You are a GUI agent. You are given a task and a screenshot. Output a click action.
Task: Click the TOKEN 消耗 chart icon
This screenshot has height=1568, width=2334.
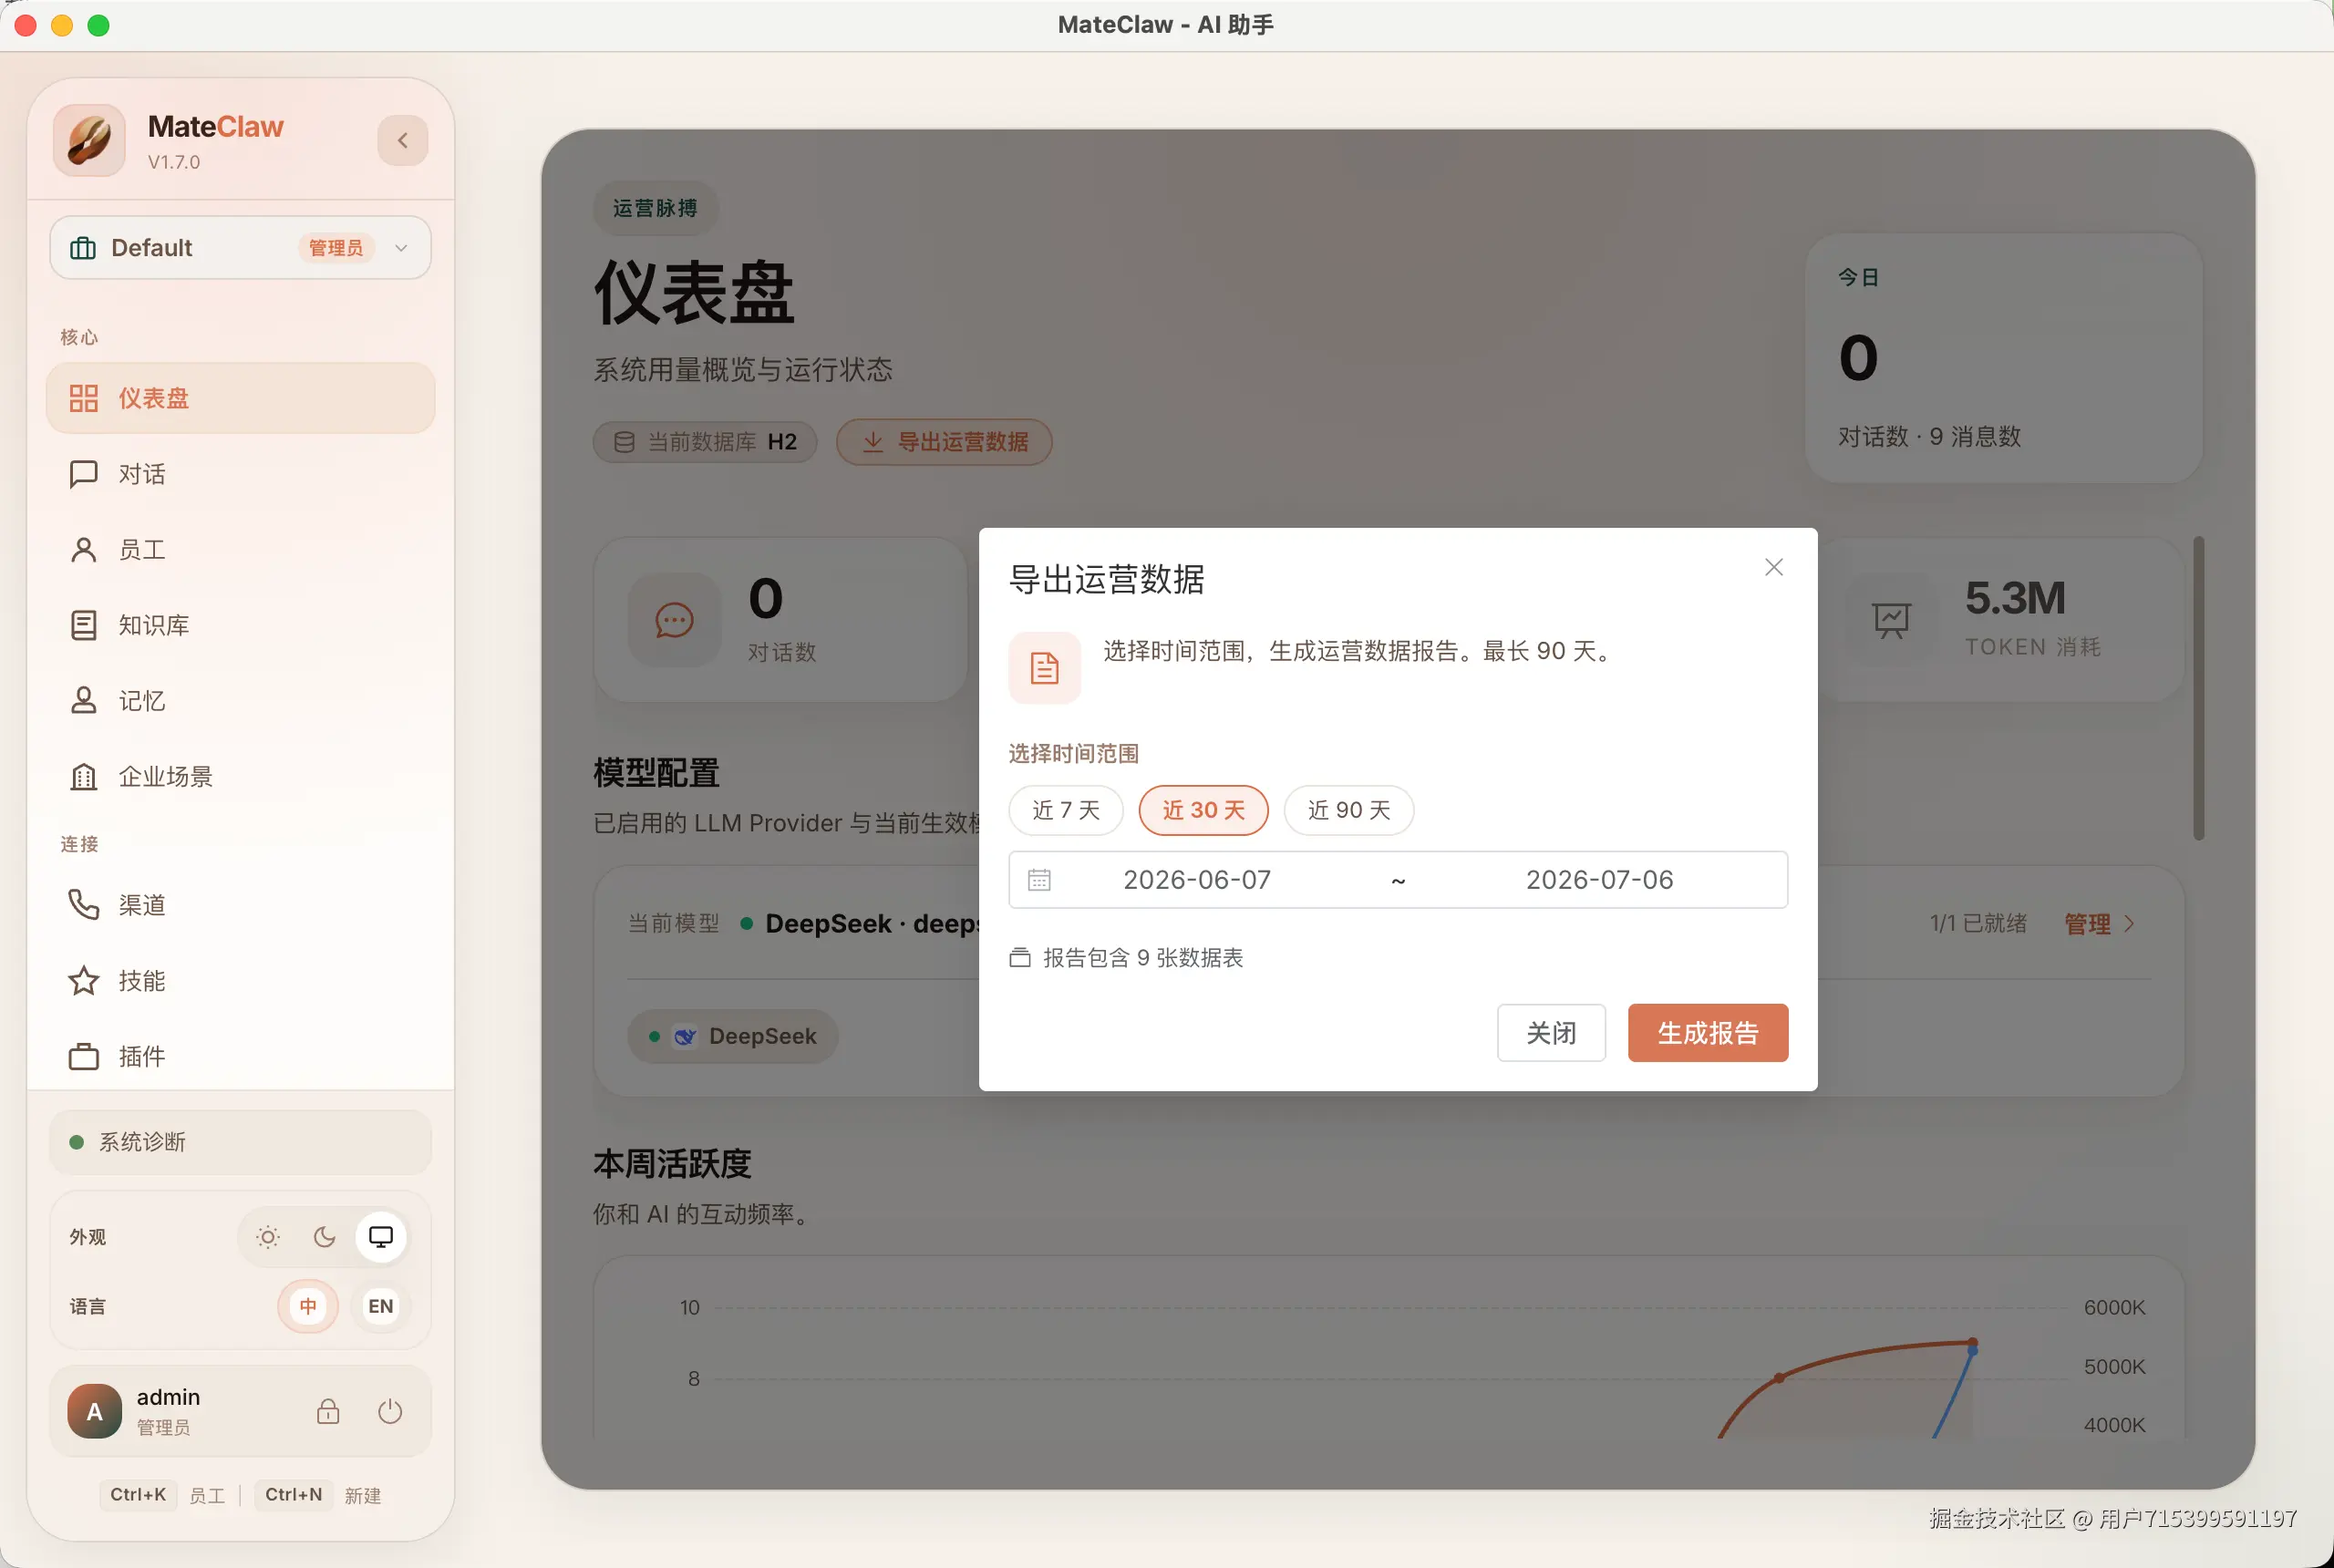coord(1890,620)
